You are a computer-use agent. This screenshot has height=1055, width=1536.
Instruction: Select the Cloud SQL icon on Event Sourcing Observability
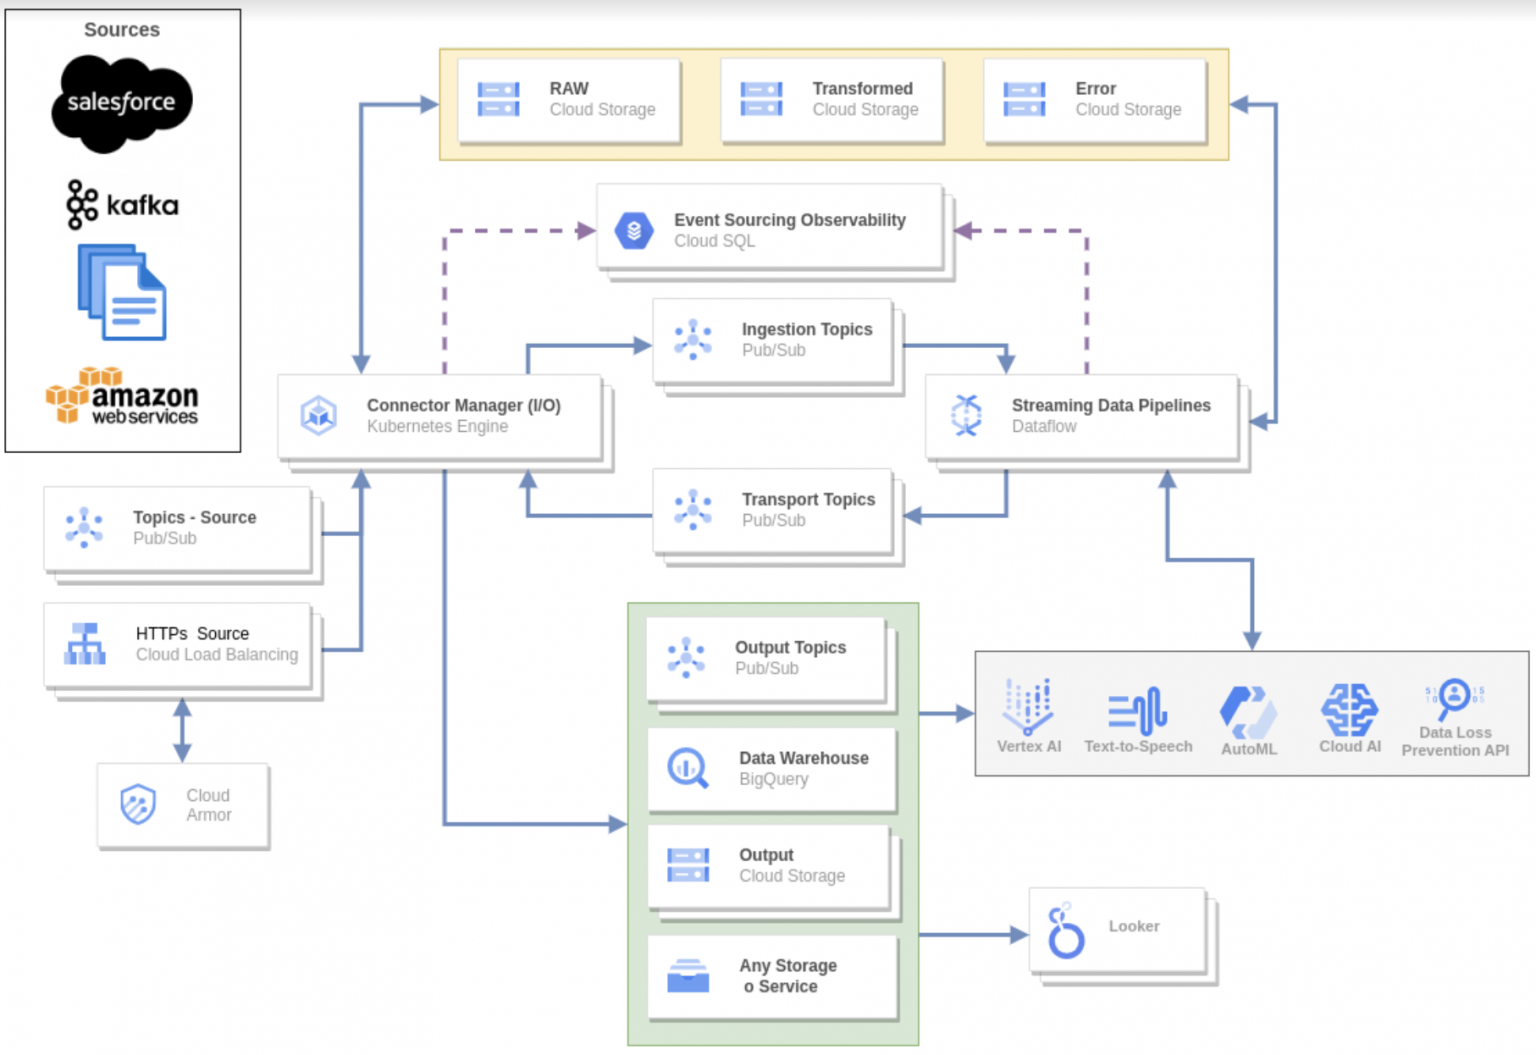click(634, 229)
